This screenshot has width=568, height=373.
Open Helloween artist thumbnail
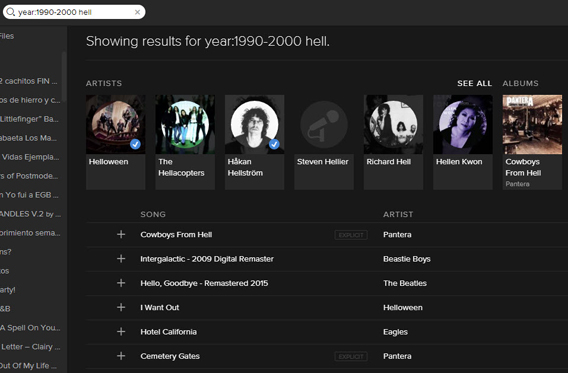(x=116, y=124)
